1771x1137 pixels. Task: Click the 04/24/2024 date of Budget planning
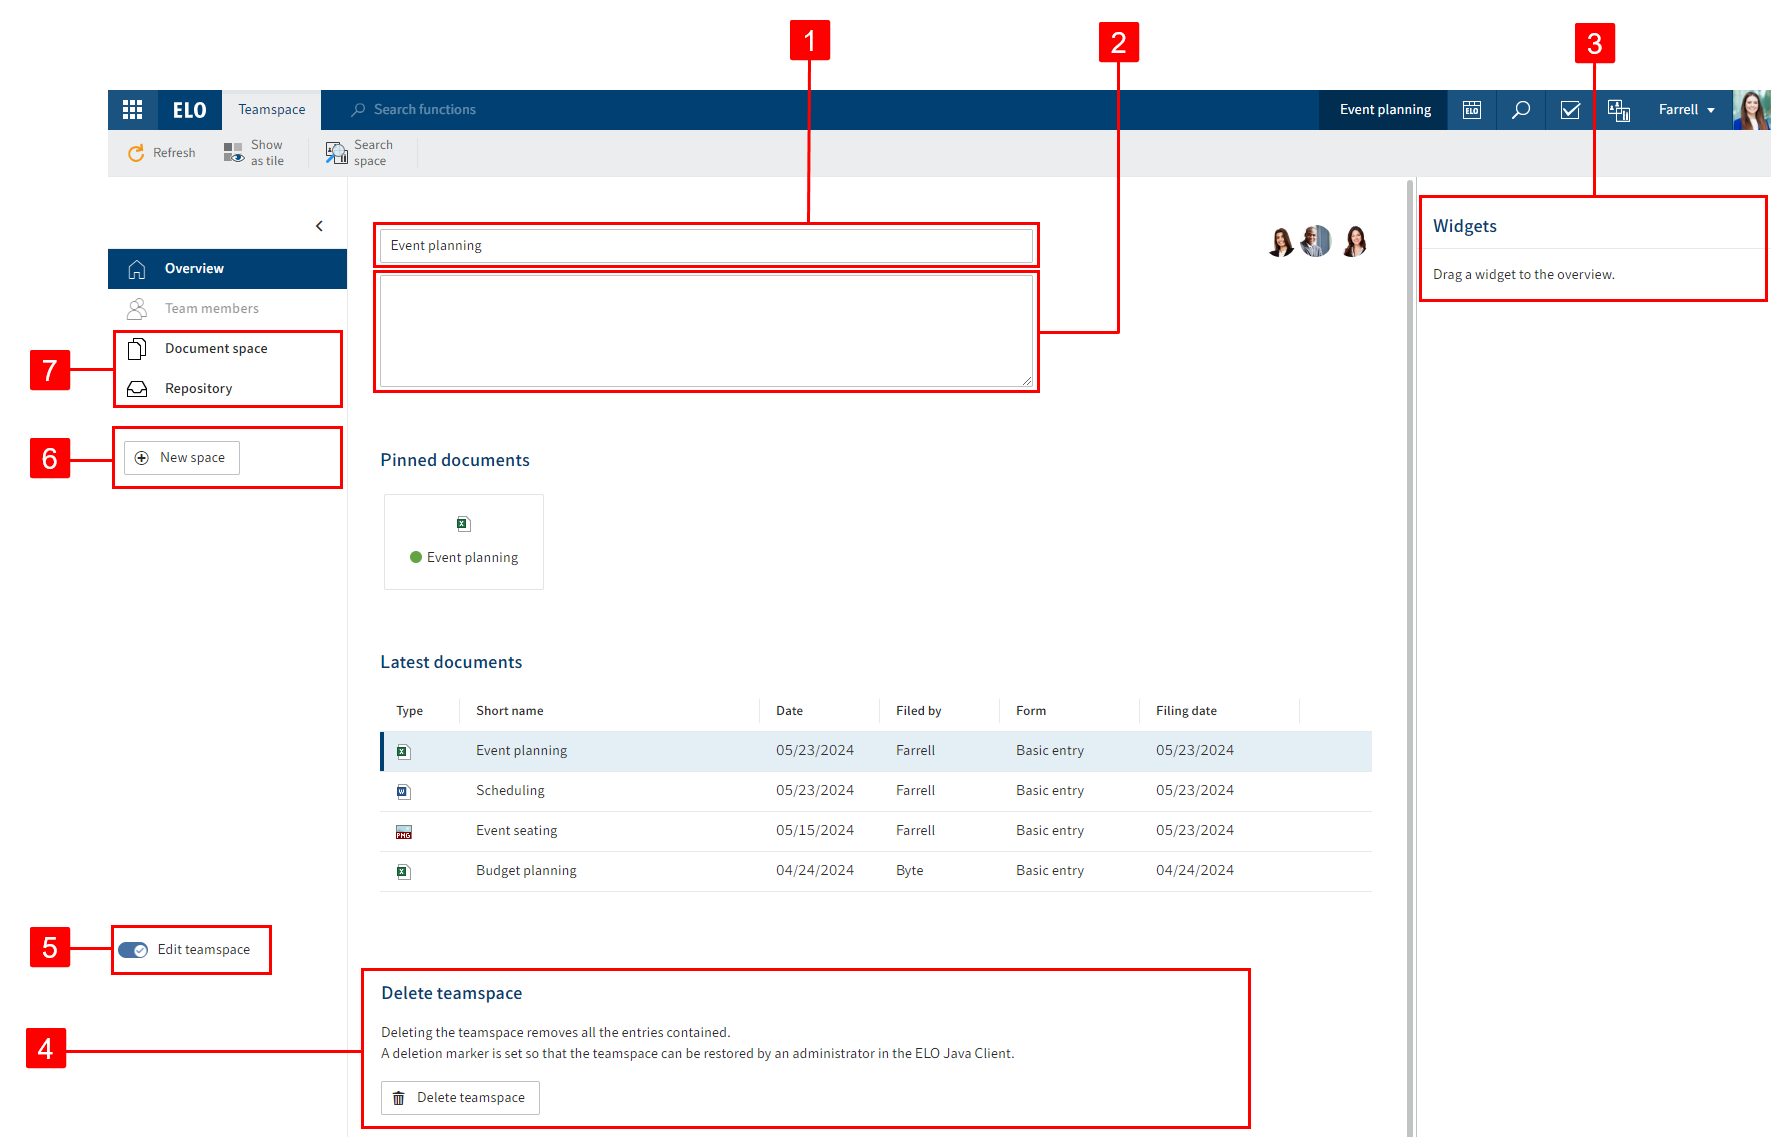click(814, 871)
